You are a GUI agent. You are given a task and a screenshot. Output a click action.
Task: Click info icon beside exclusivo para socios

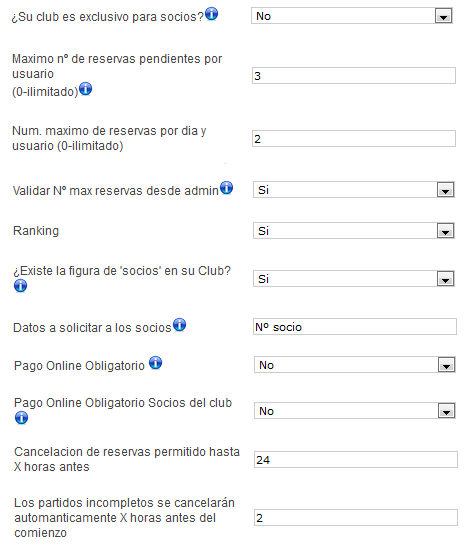click(211, 14)
